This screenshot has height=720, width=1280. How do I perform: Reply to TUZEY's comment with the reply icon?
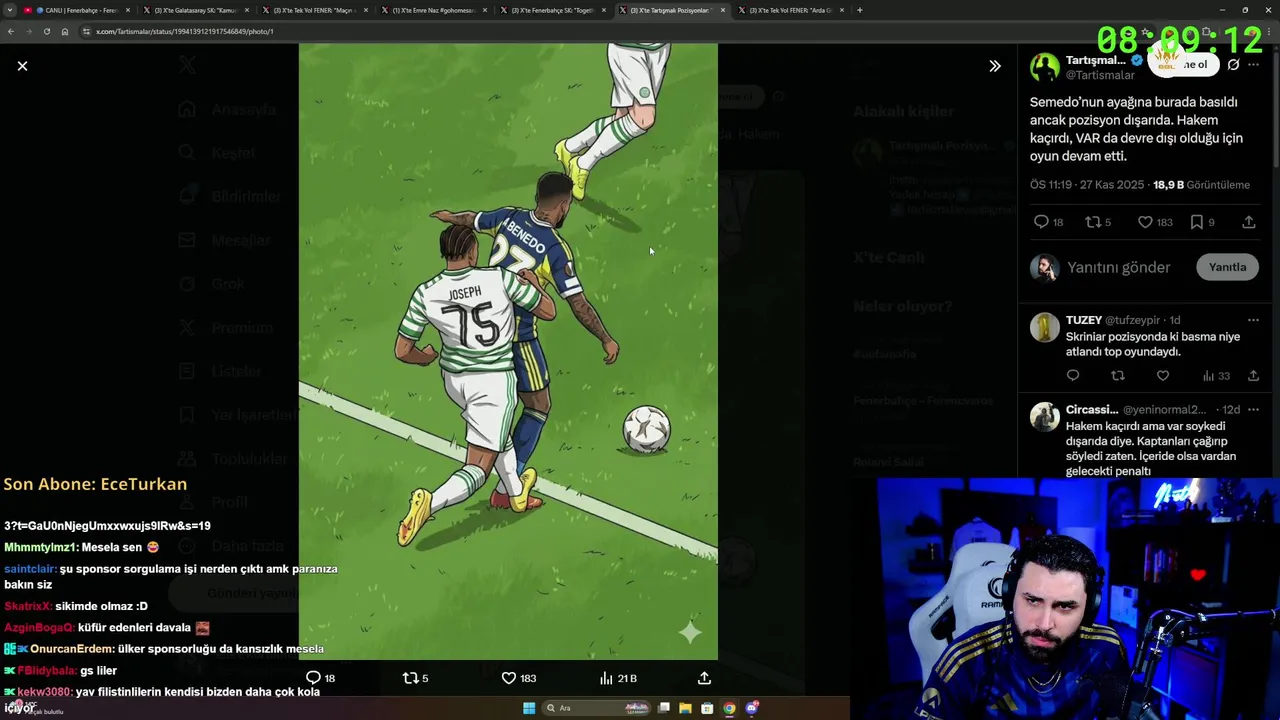[x=1073, y=376]
